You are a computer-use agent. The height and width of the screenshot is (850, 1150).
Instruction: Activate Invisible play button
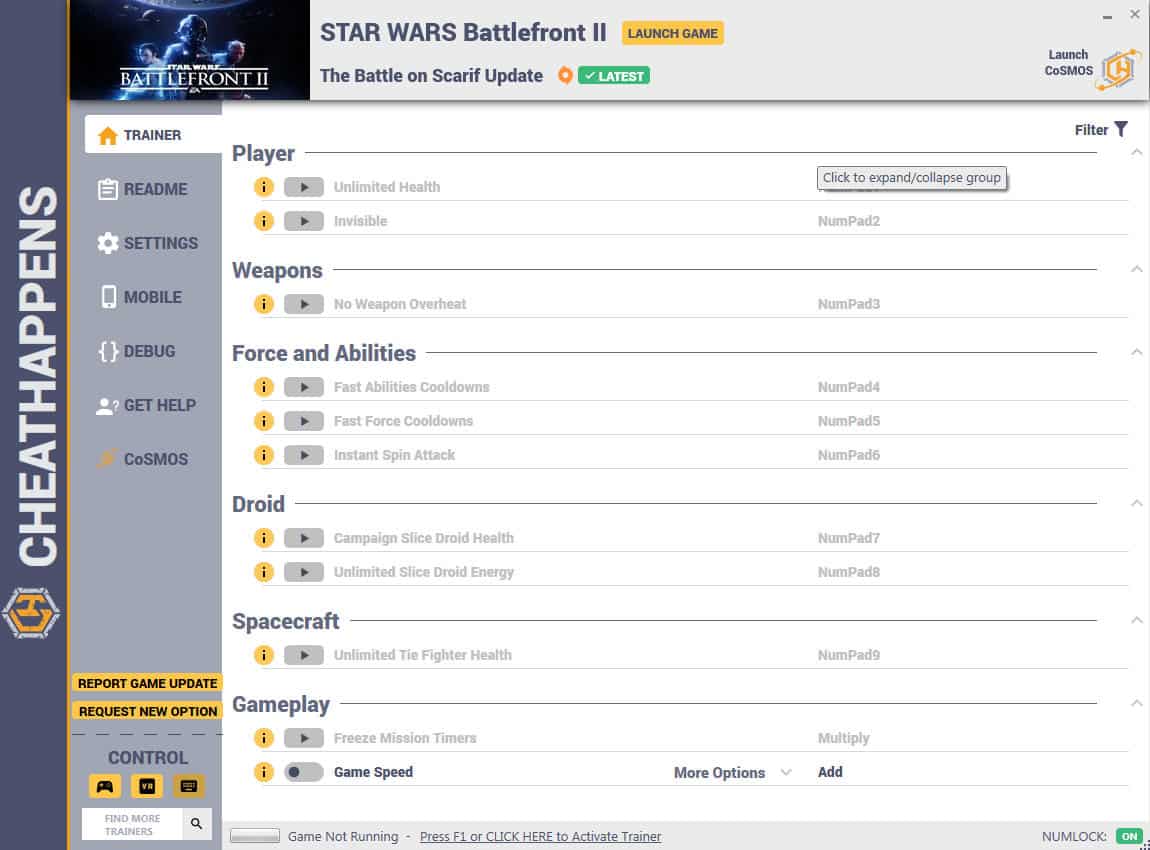304,221
